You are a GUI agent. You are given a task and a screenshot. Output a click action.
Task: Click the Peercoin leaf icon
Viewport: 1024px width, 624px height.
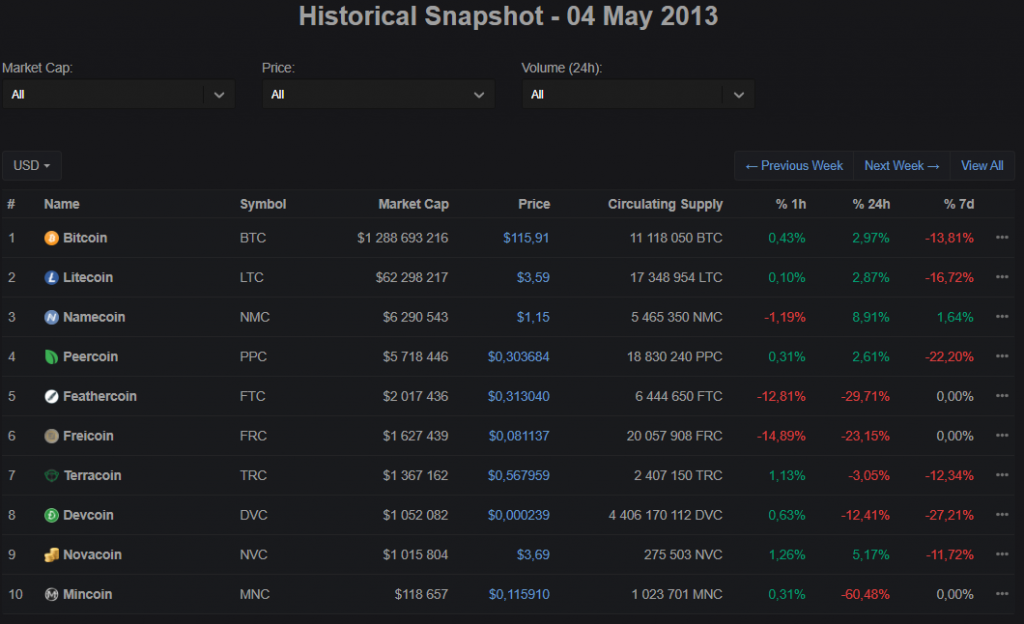click(50, 356)
